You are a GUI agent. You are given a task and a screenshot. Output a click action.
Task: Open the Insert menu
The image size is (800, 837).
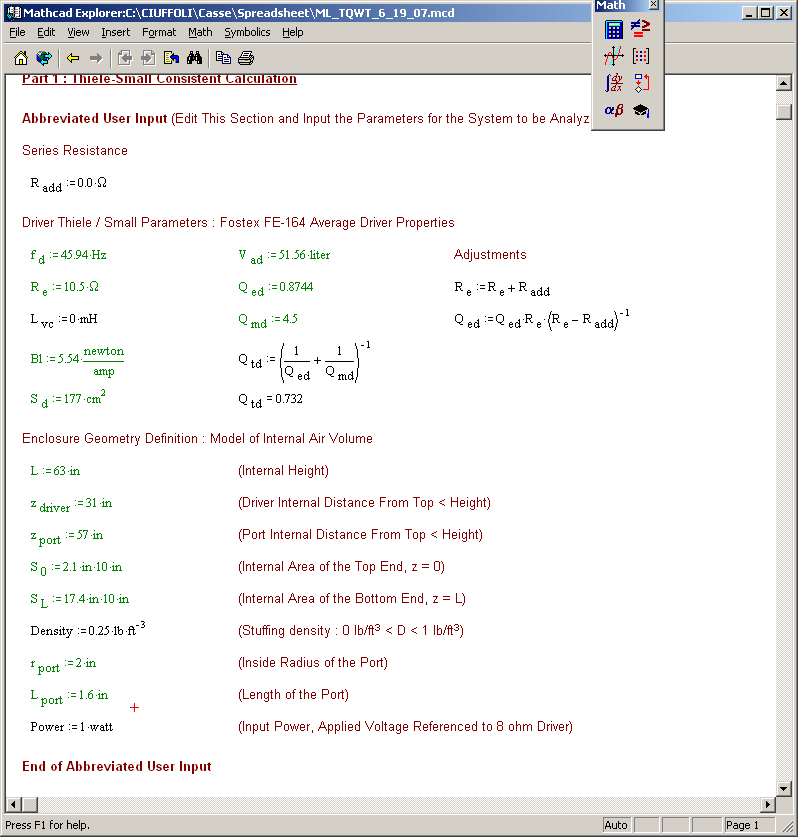115,32
